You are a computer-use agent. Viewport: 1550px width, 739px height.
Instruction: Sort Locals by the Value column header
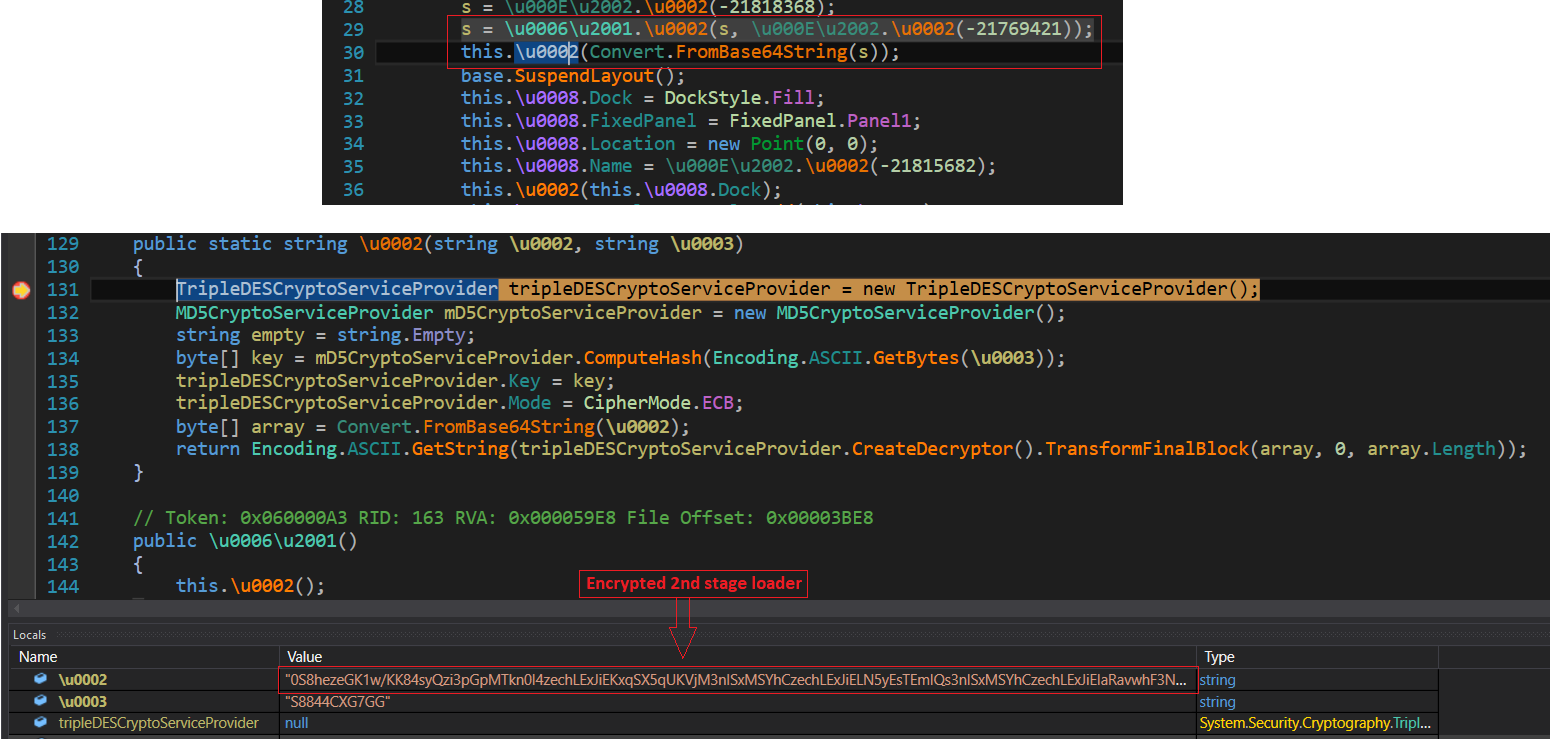point(305,657)
